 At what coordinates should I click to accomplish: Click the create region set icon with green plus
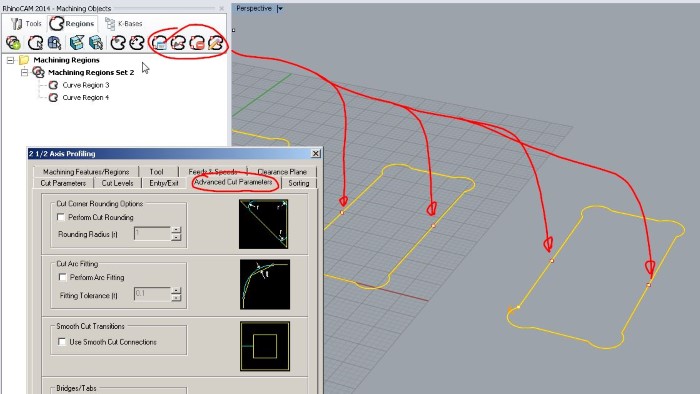click(x=13, y=43)
